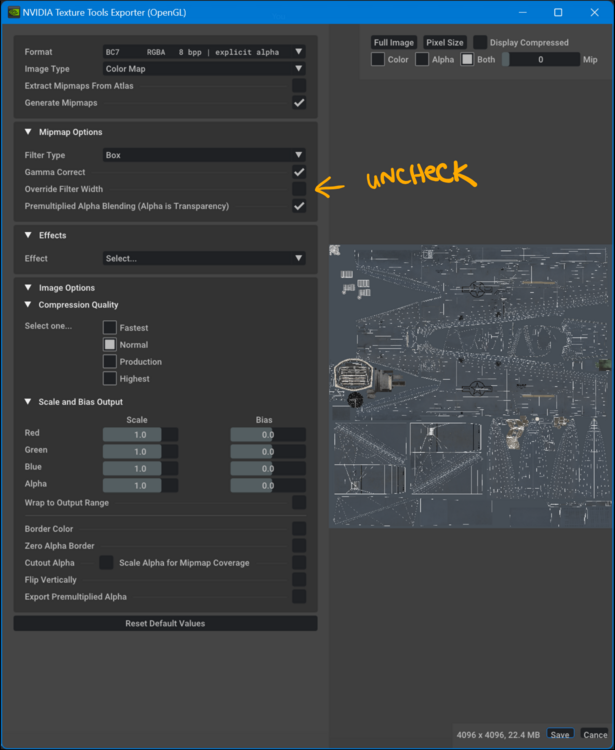Select the Alpha channel view option

422,59
